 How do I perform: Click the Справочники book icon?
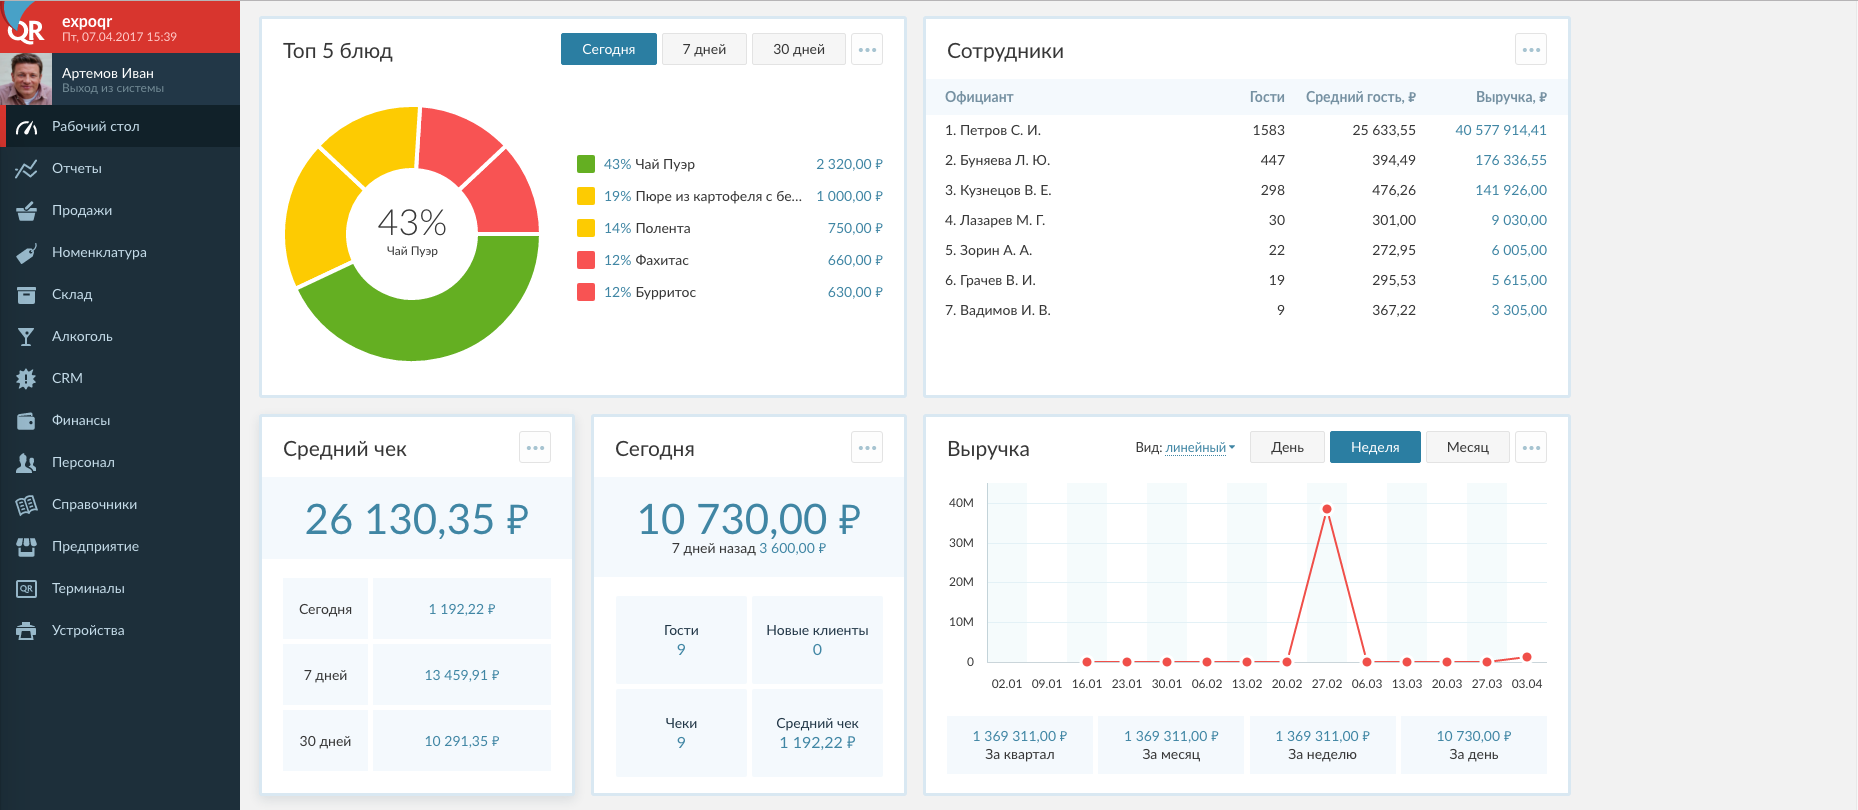pos(26,505)
